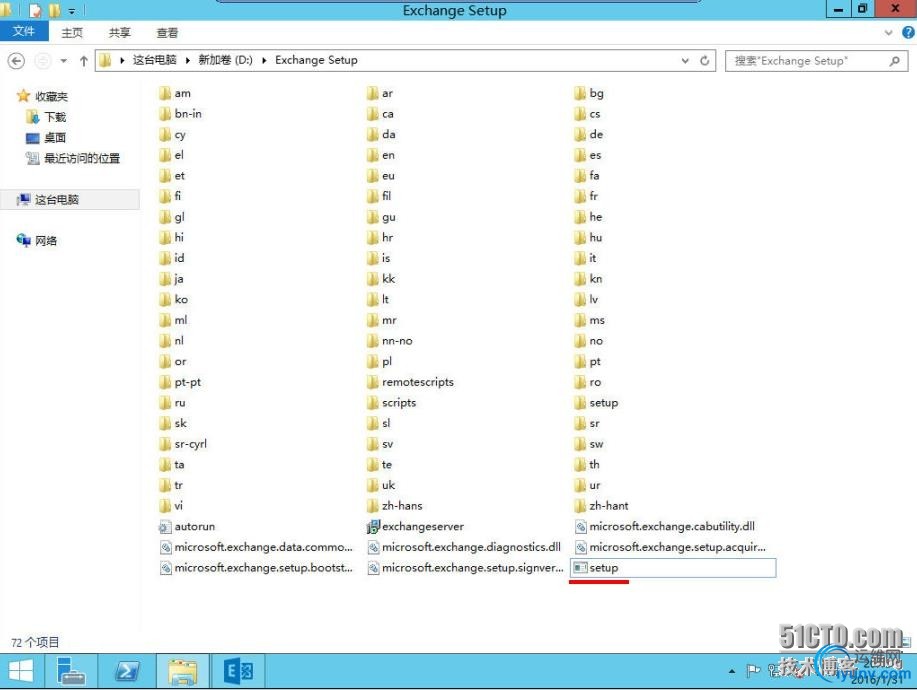
Task: Select the uk folder
Action: click(x=381, y=485)
